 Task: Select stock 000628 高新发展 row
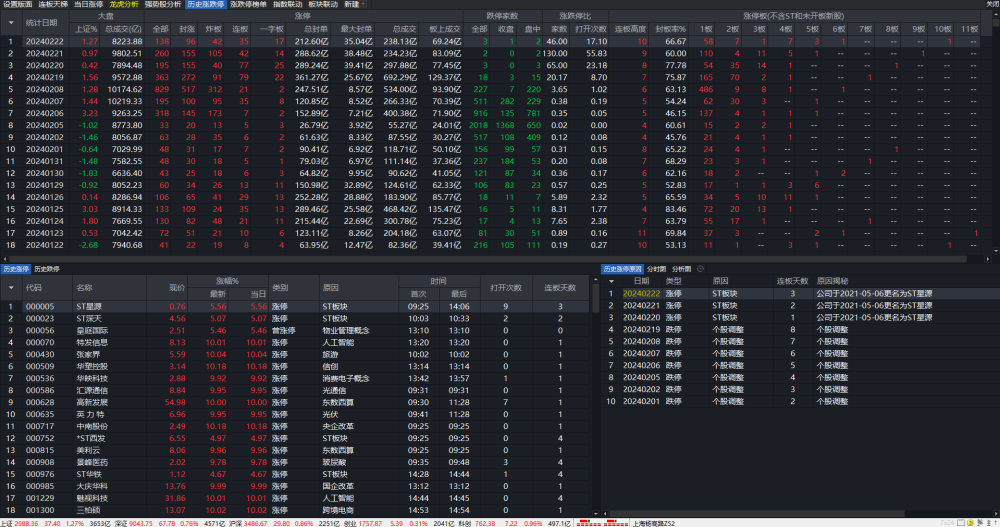coord(295,403)
